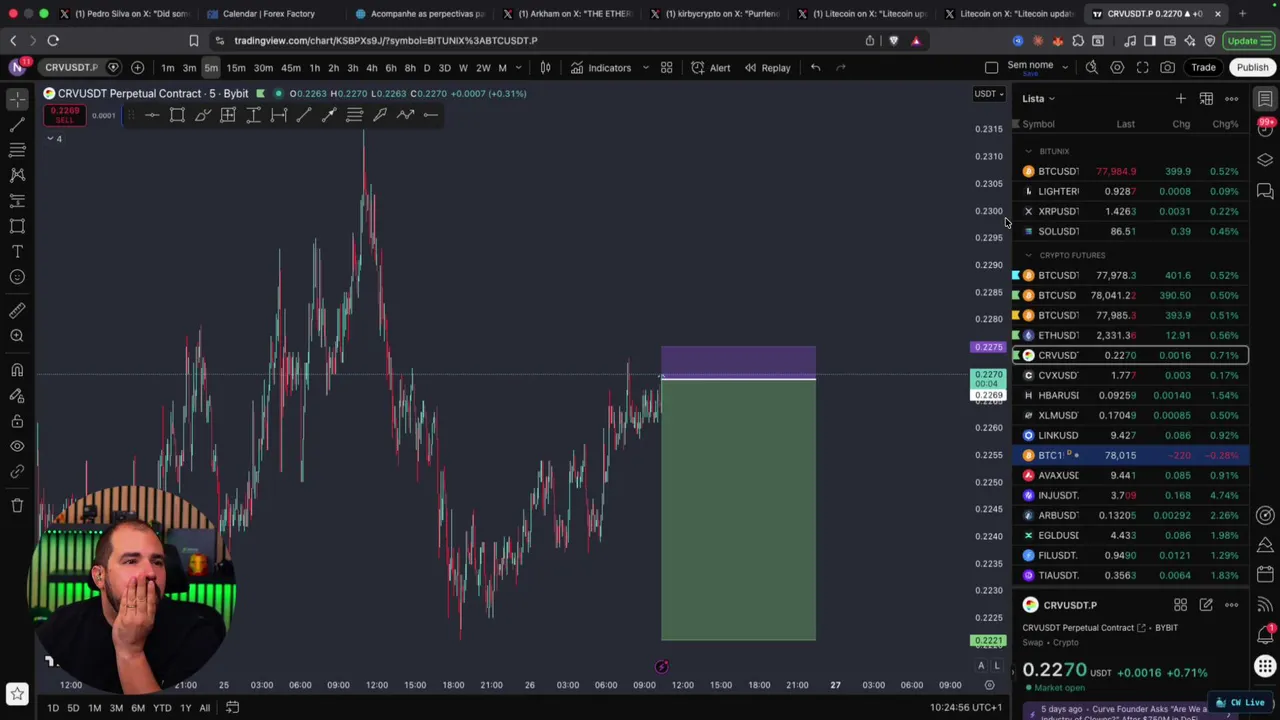This screenshot has width=1280, height=720.
Task: Select the daily D timeframe
Action: [x=427, y=67]
